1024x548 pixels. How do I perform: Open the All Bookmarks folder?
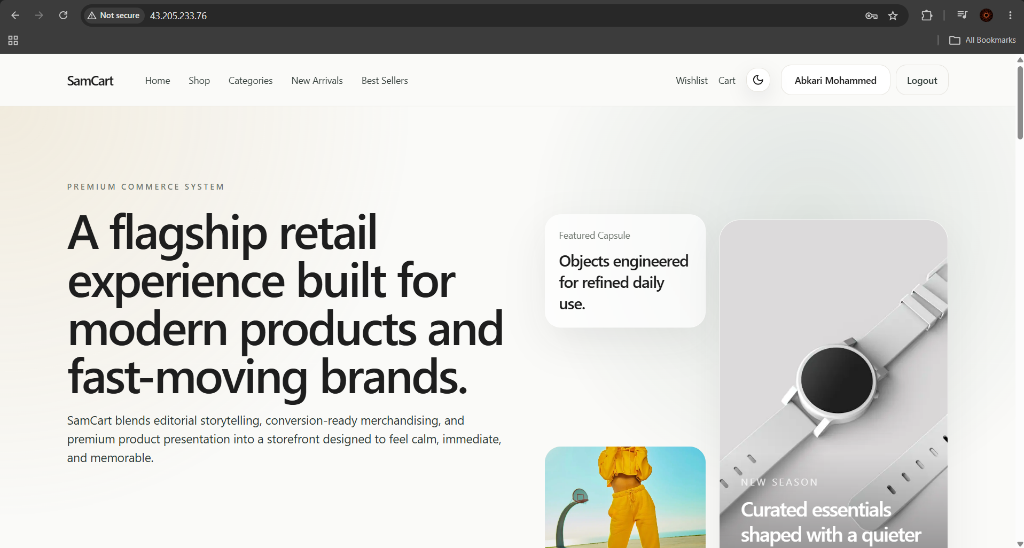[x=982, y=40]
